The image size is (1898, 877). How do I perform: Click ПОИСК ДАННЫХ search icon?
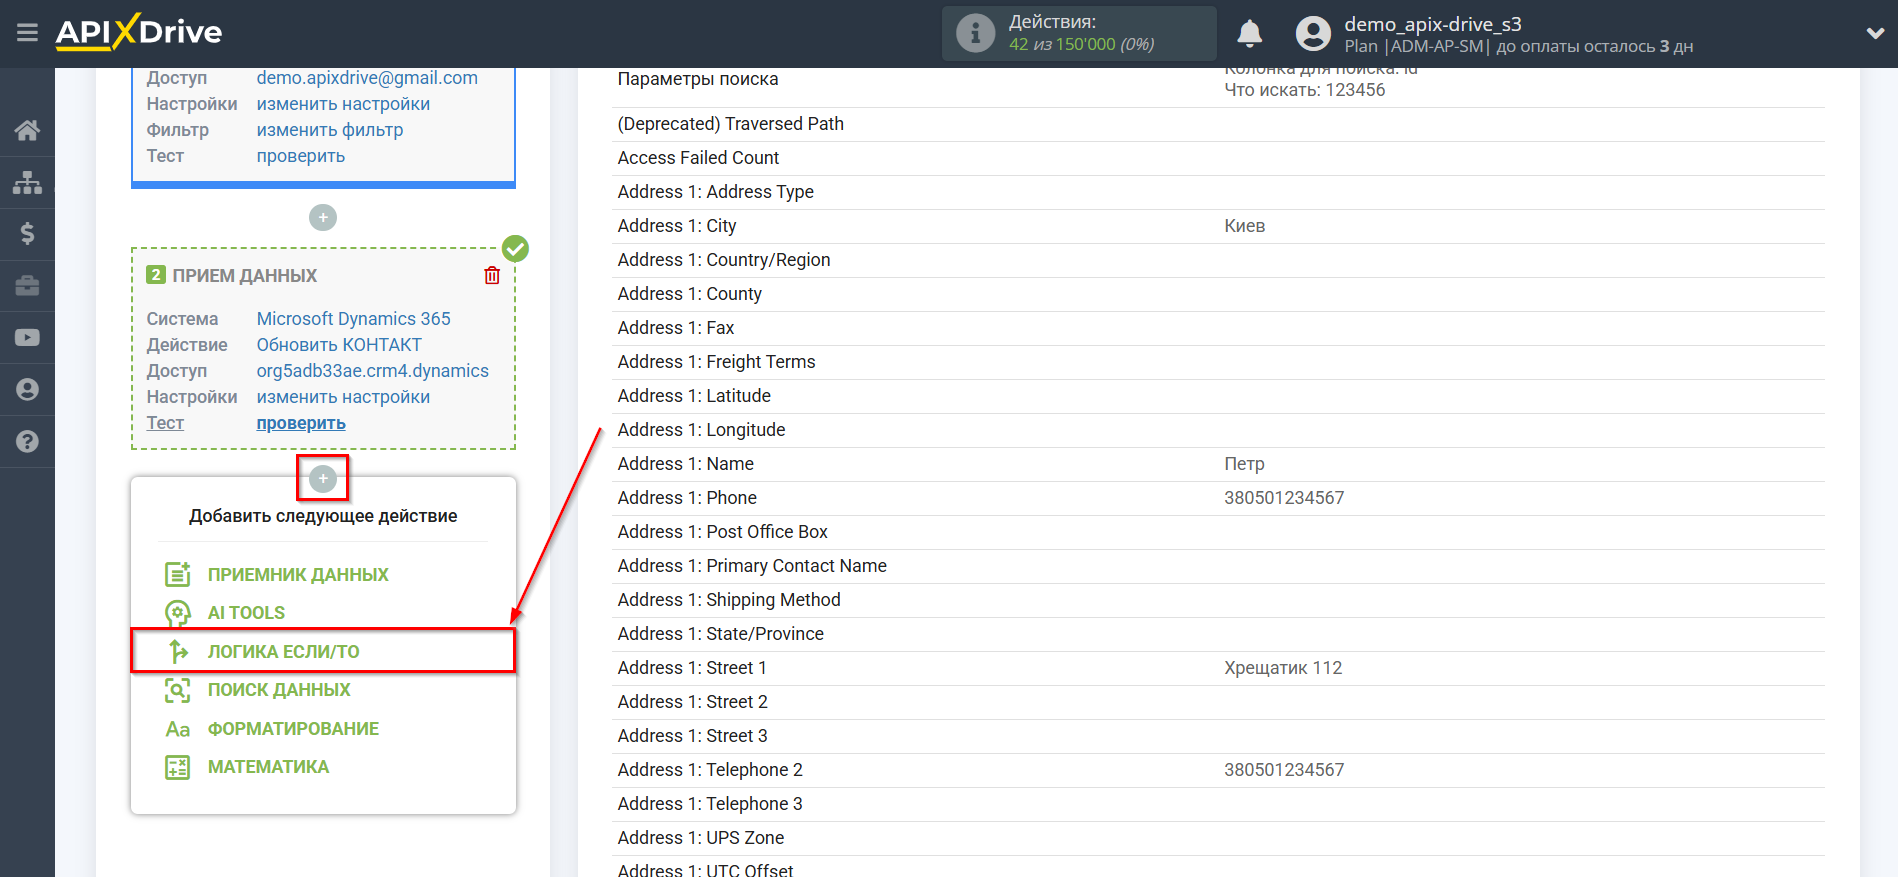pos(177,690)
